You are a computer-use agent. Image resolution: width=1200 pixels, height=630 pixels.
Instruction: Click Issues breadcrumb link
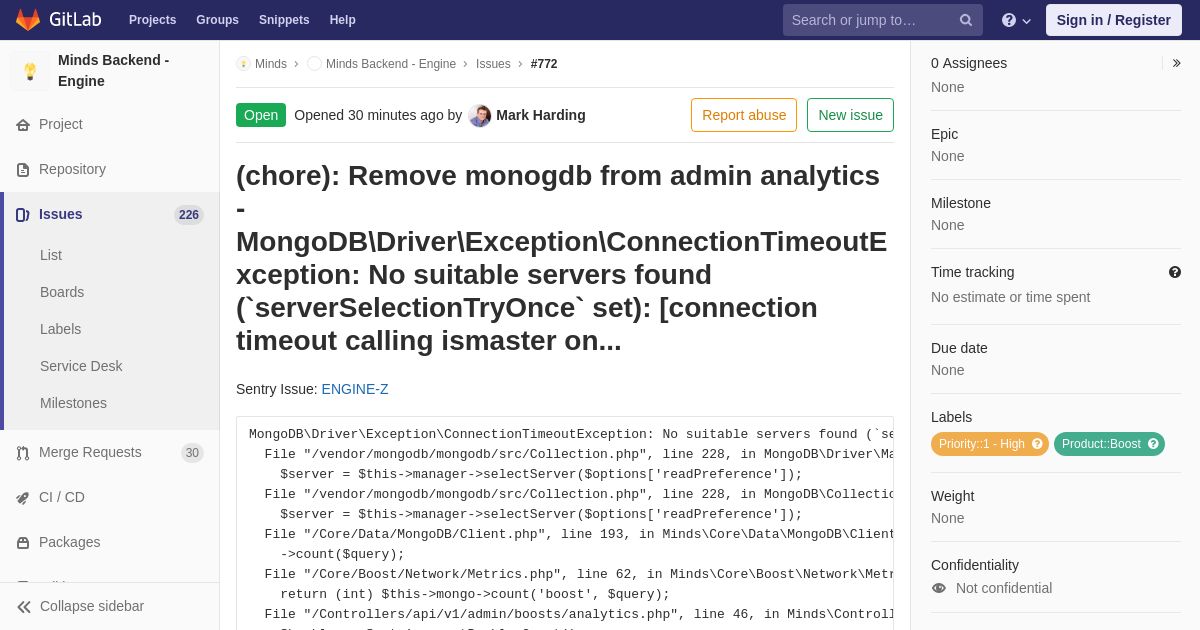(493, 64)
